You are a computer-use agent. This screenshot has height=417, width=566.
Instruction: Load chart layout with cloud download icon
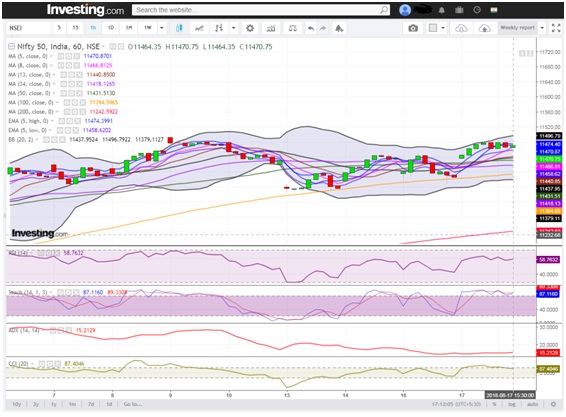click(461, 28)
